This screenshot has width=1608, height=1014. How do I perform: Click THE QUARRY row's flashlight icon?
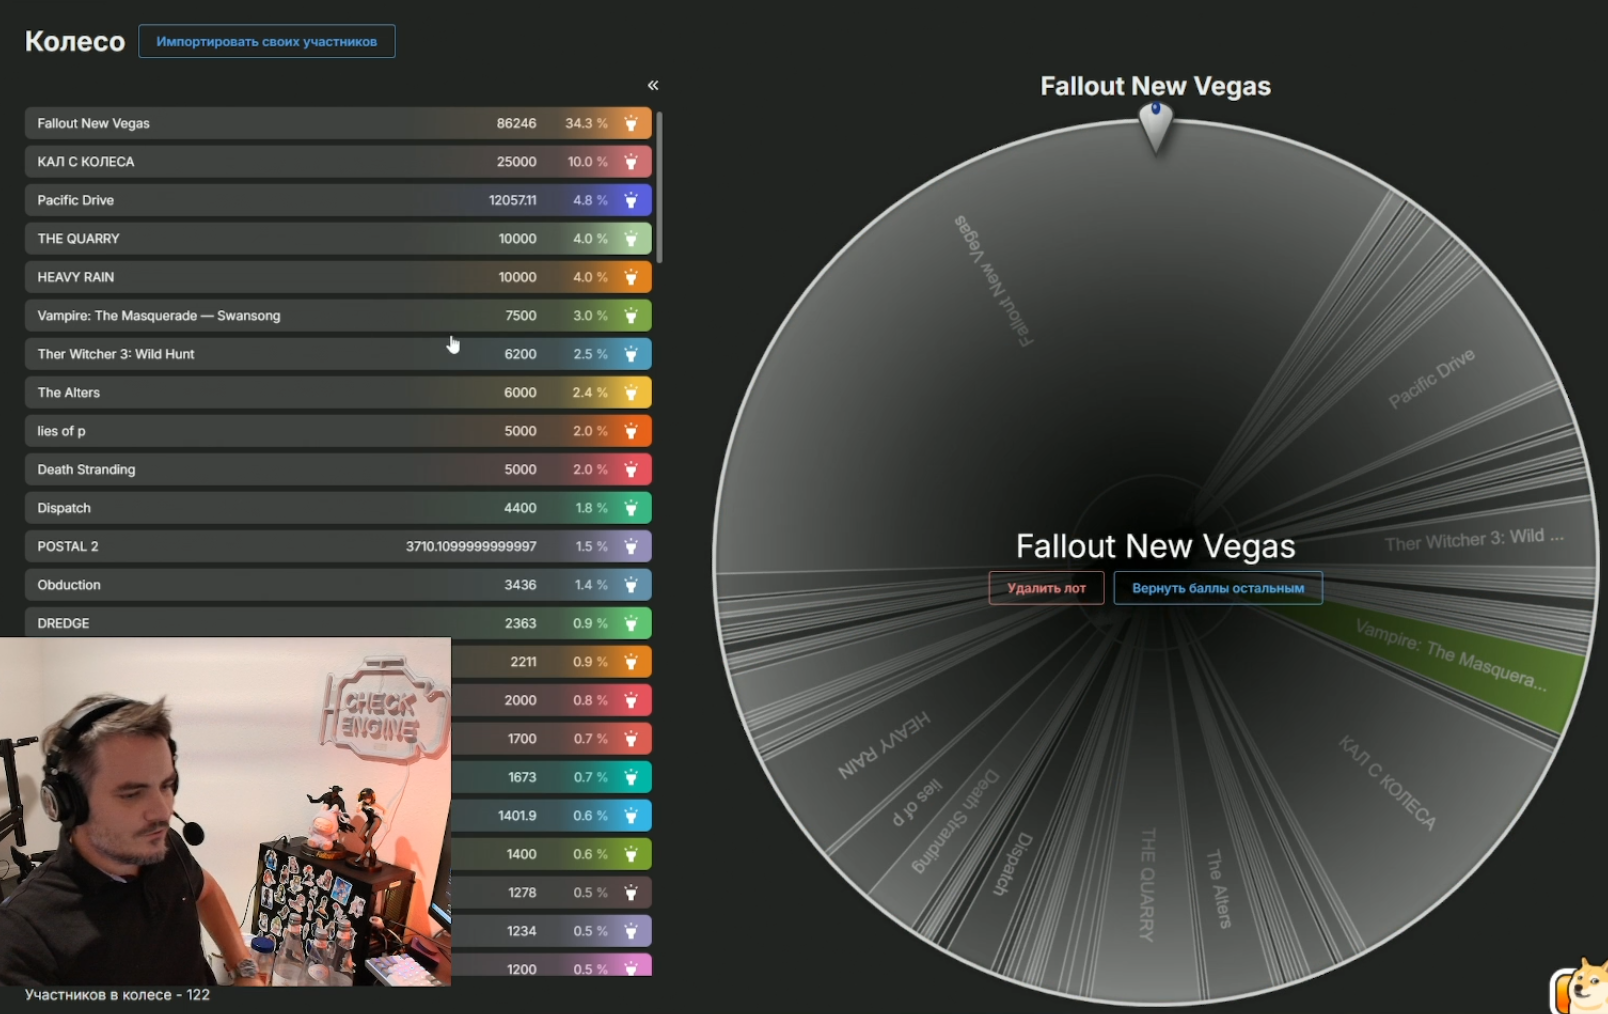pyautogui.click(x=631, y=239)
